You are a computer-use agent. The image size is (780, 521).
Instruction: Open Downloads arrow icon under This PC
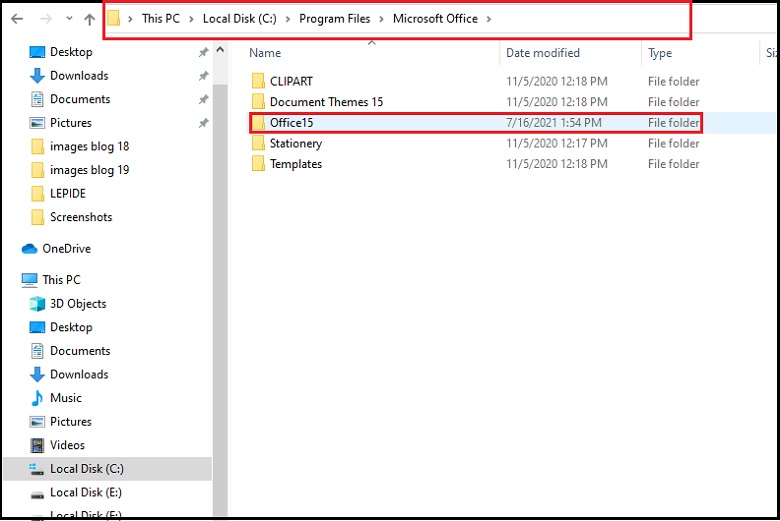click(x=37, y=374)
